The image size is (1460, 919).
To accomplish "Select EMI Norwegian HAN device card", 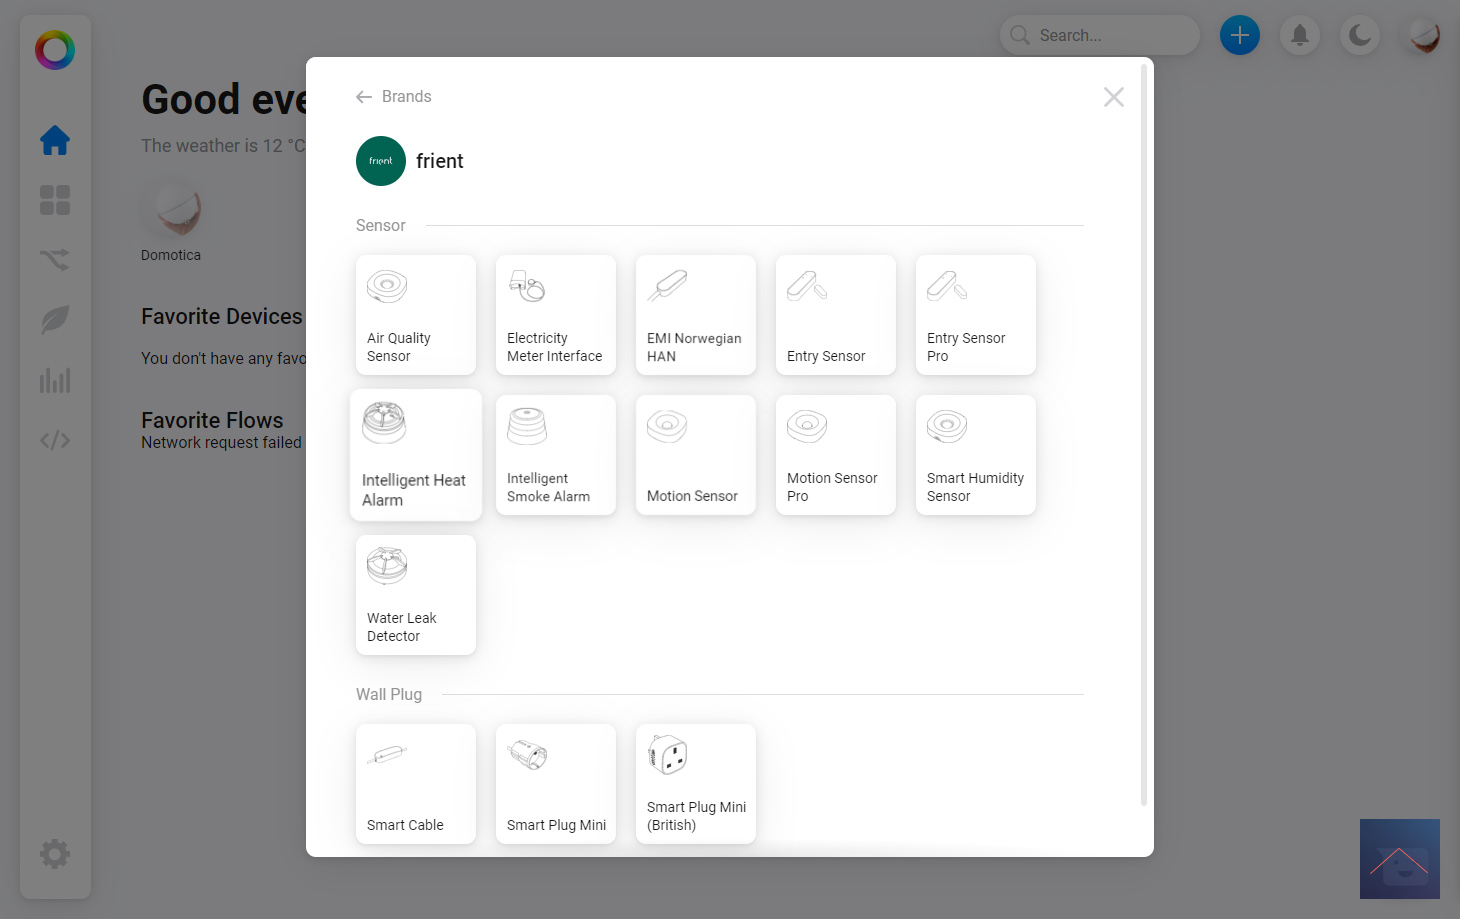I will coord(696,315).
